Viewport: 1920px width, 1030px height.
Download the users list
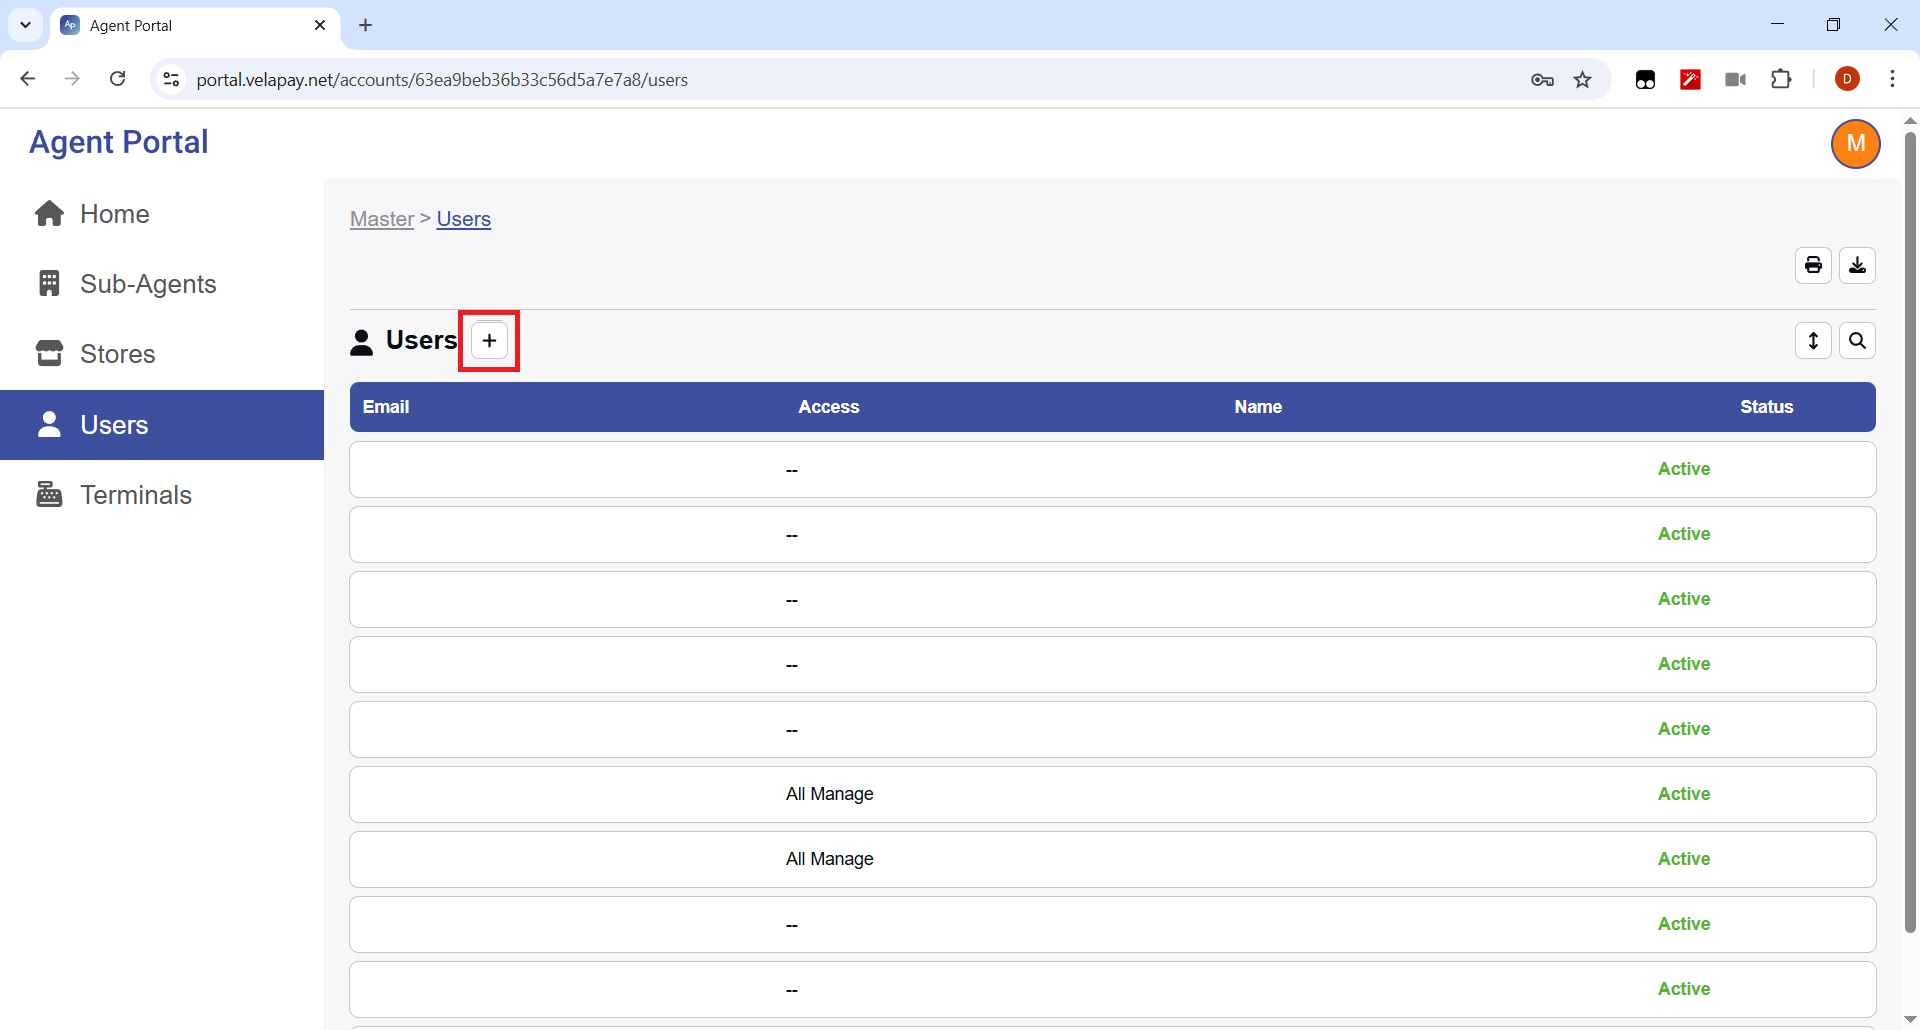point(1857,266)
